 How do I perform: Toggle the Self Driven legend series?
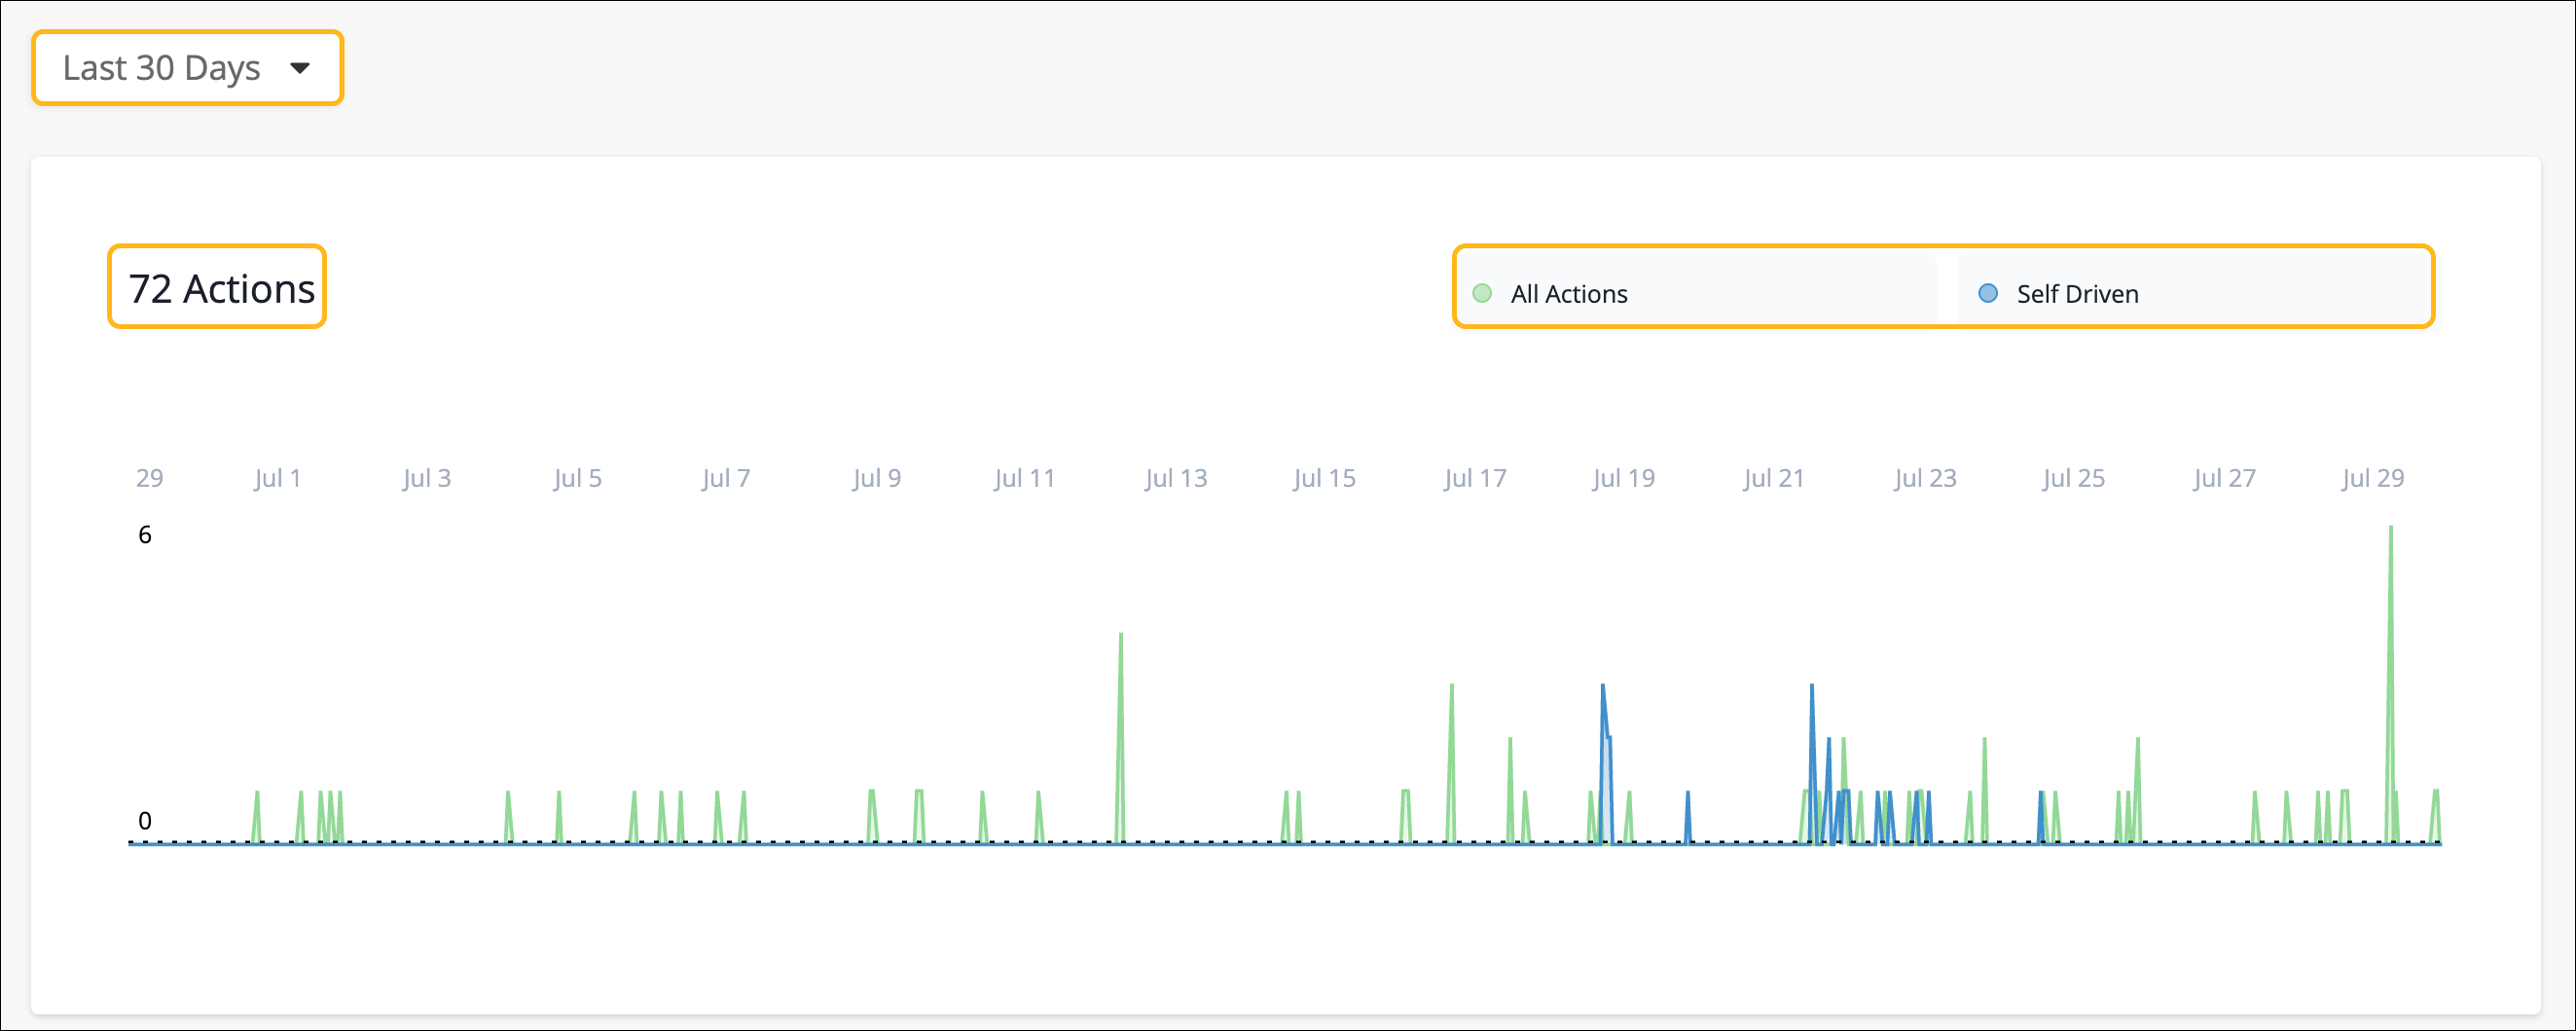[2076, 294]
